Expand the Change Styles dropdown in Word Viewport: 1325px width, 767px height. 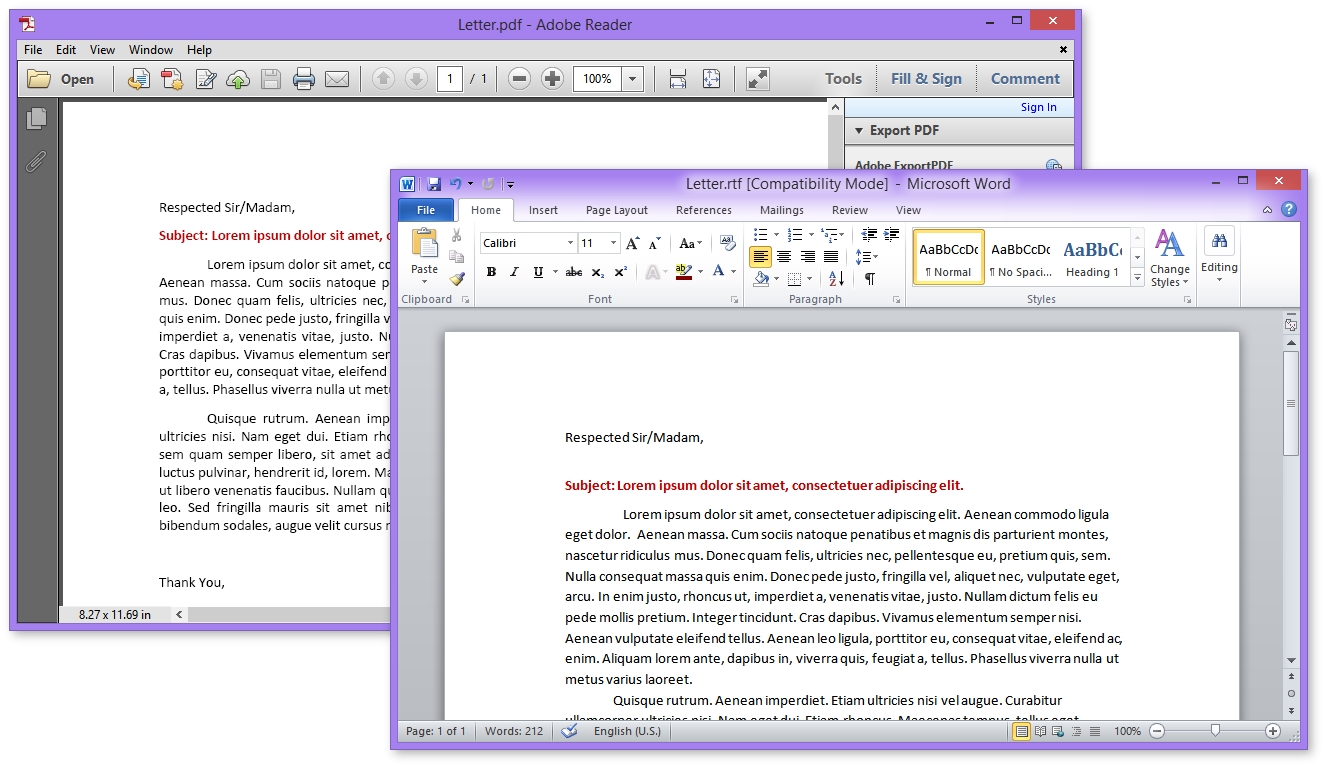(1169, 259)
